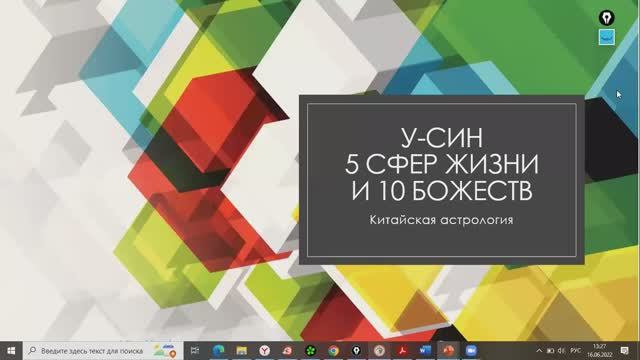The height and width of the screenshot is (360, 640).
Task: Click the subtitle Китайская астрология
Action: pyautogui.click(x=441, y=220)
